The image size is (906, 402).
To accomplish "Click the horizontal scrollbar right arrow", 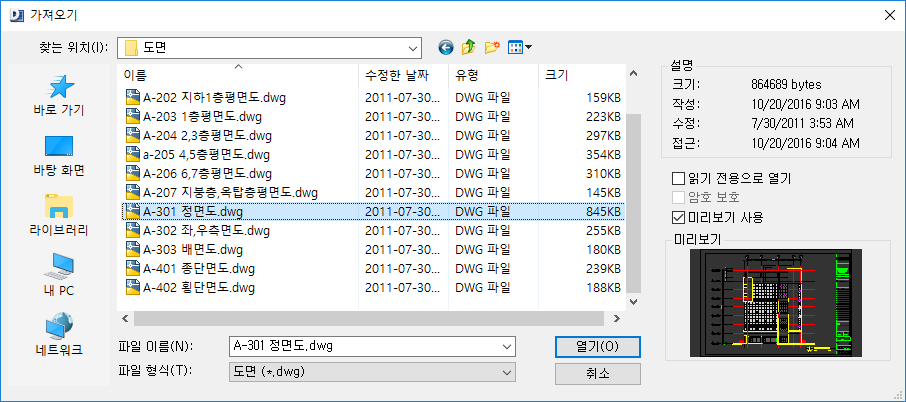I will [617, 318].
